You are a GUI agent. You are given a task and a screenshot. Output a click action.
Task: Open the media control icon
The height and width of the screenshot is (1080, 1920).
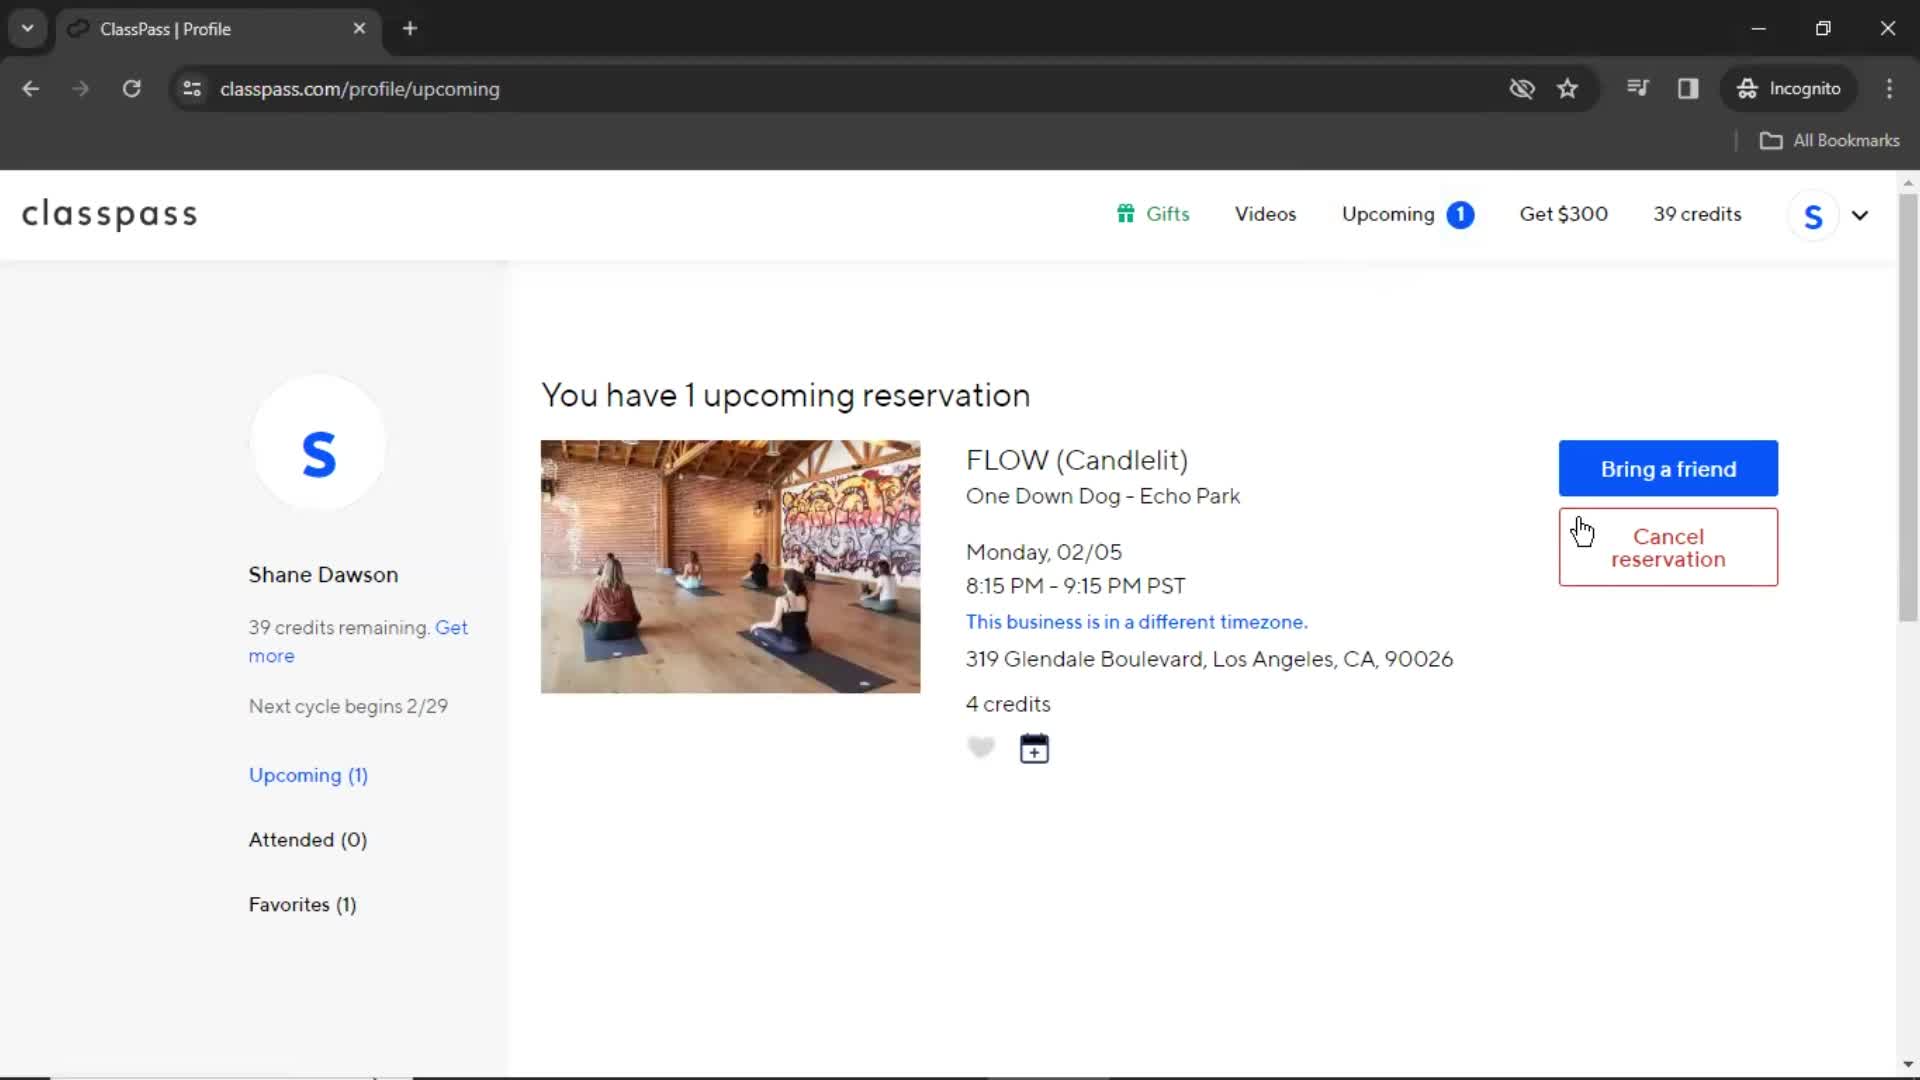pos(1637,89)
